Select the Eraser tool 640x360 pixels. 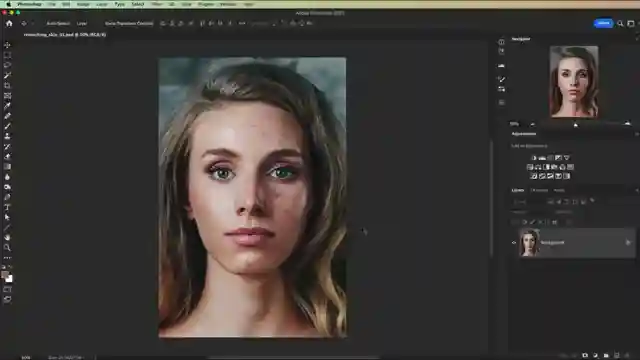(7, 156)
